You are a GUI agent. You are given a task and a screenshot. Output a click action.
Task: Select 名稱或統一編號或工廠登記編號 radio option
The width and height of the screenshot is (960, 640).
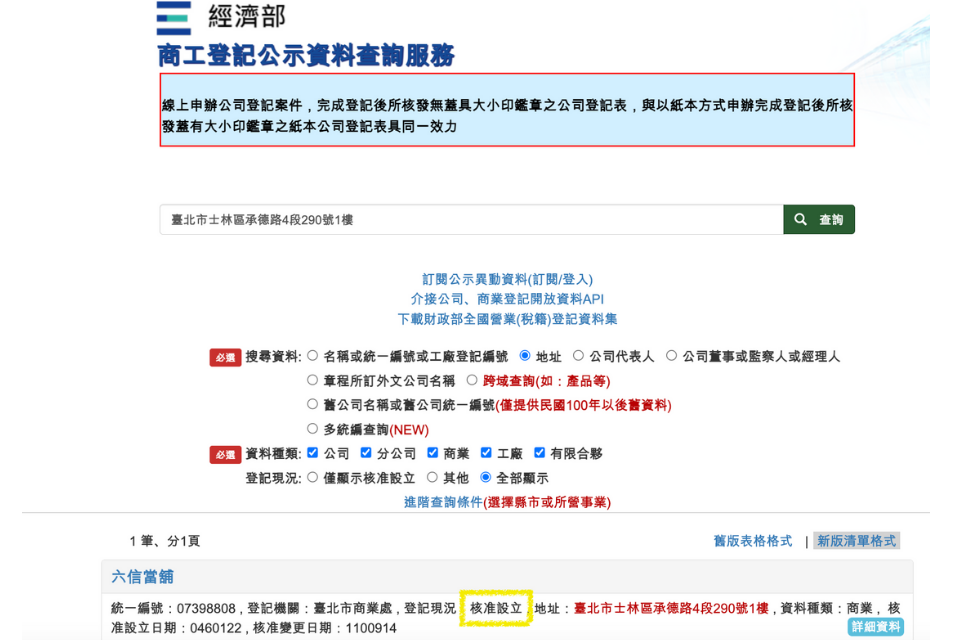click(313, 356)
